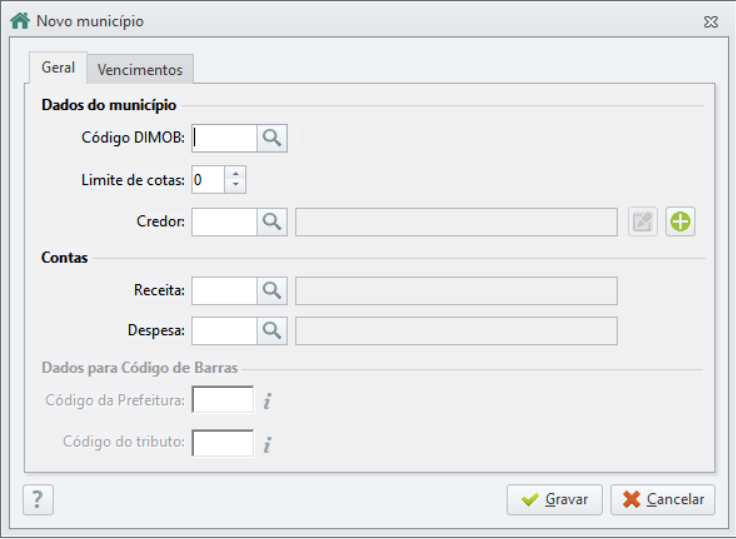Viewport: 736px width, 539px height.
Task: Show info for Código do tributo
Action: (x=267, y=444)
